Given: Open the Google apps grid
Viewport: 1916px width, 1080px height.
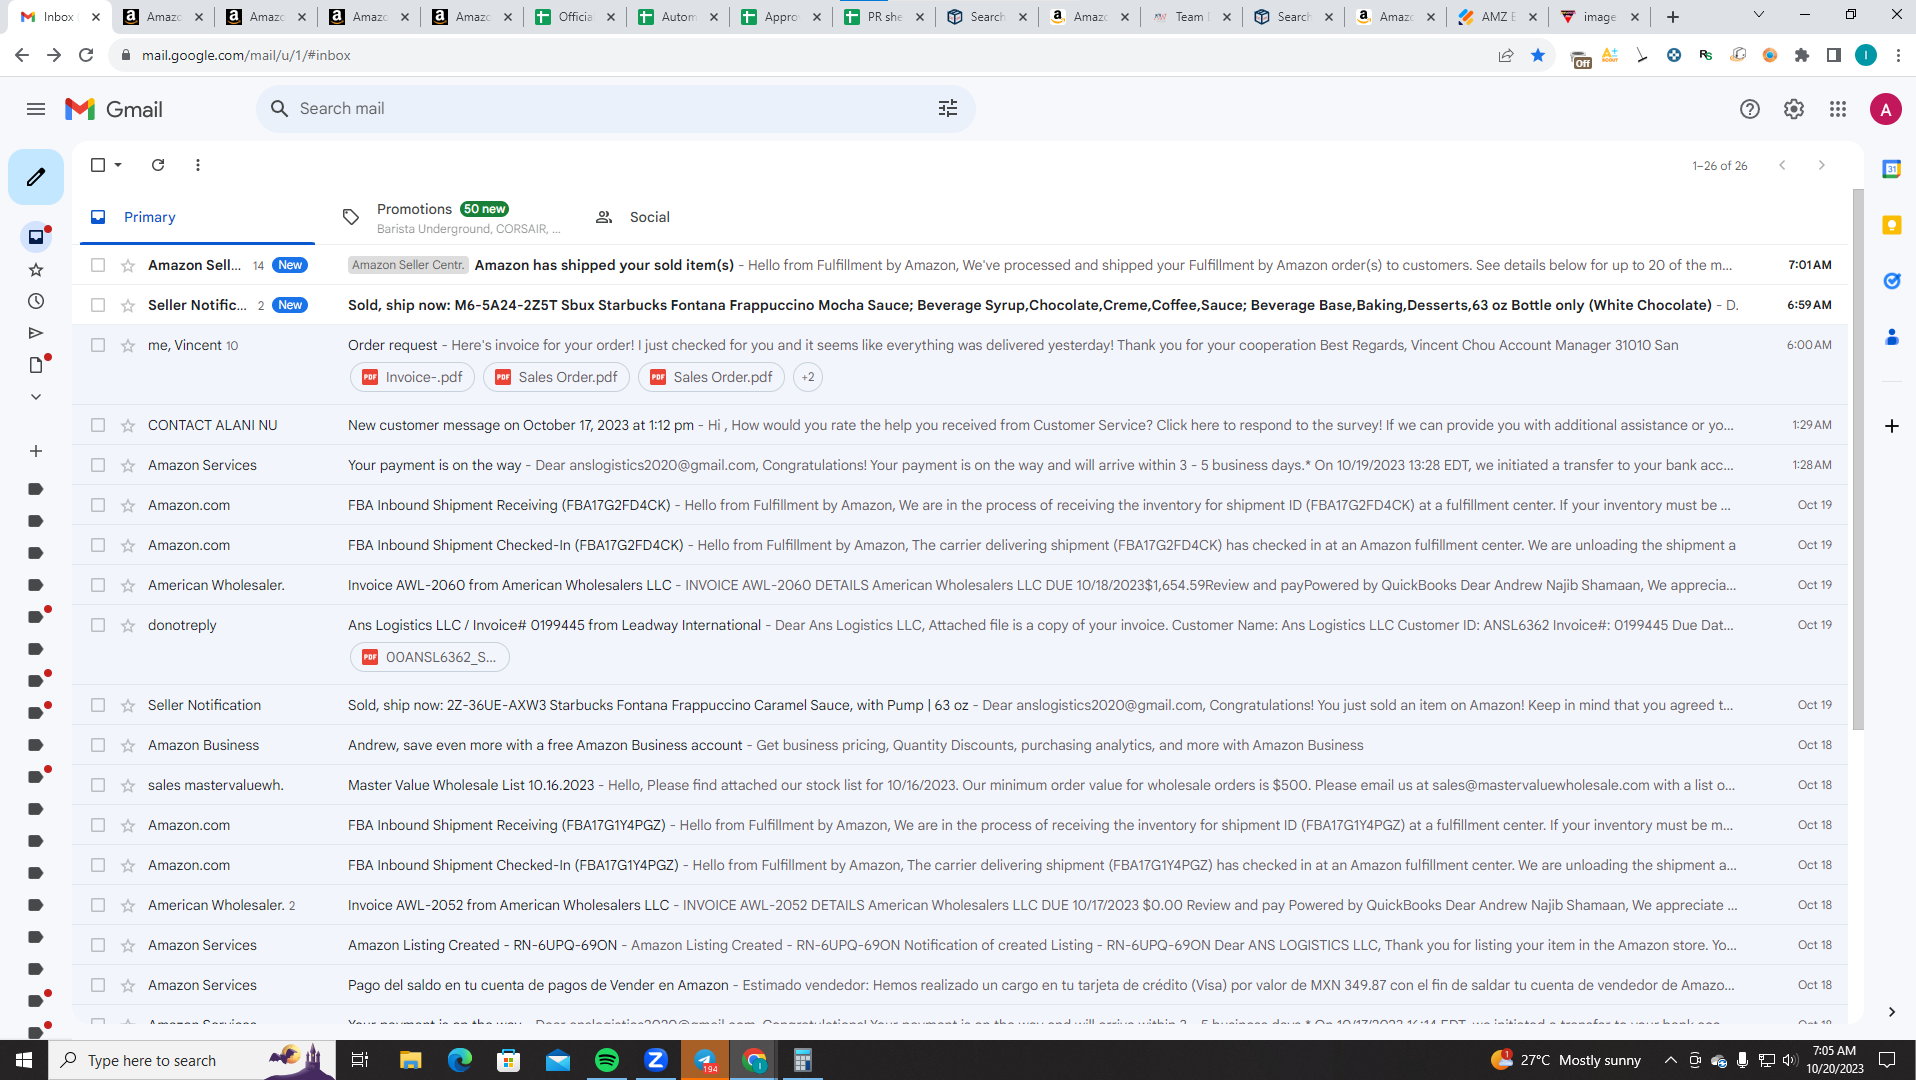Looking at the screenshot, I should coord(1838,109).
